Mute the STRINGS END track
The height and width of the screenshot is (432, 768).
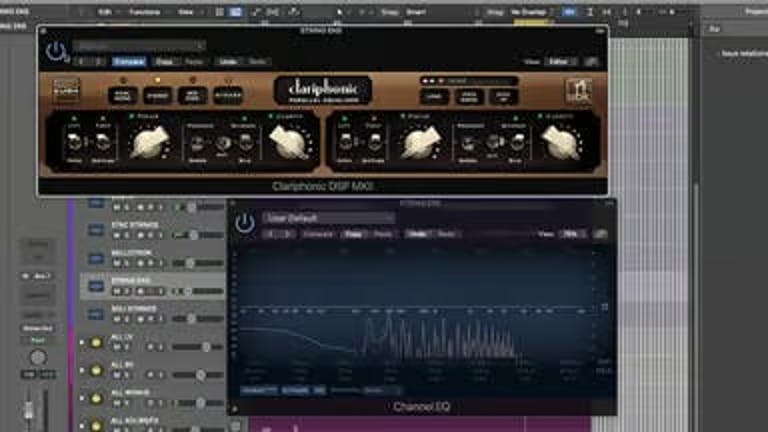point(117,291)
